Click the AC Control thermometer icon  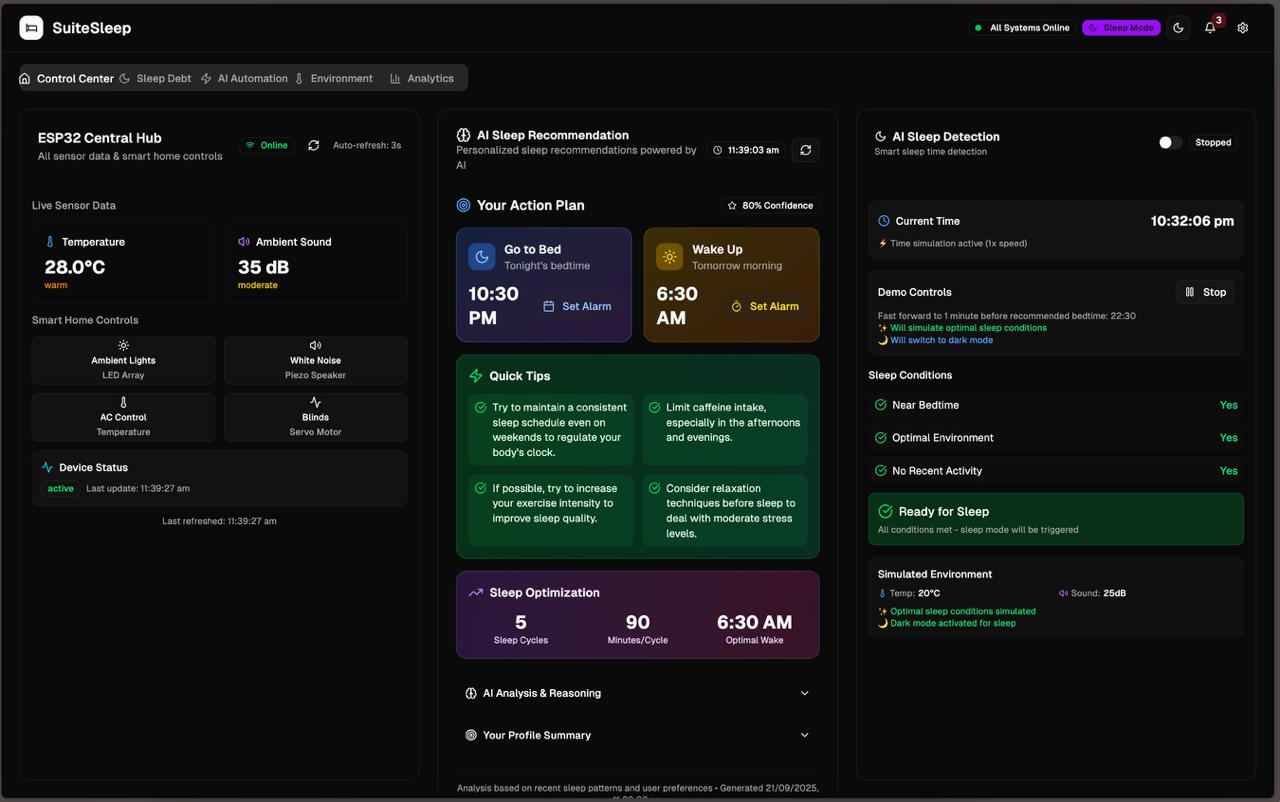[x=123, y=402]
